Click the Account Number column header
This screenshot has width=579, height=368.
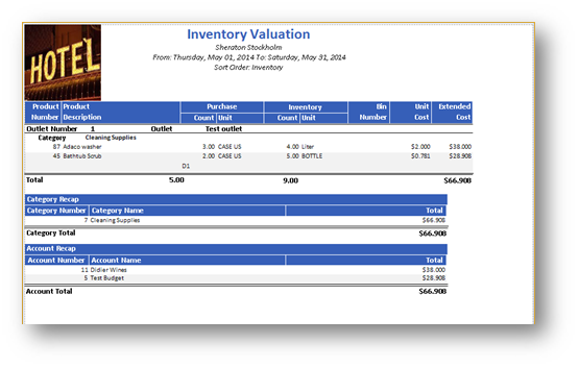tap(56, 260)
